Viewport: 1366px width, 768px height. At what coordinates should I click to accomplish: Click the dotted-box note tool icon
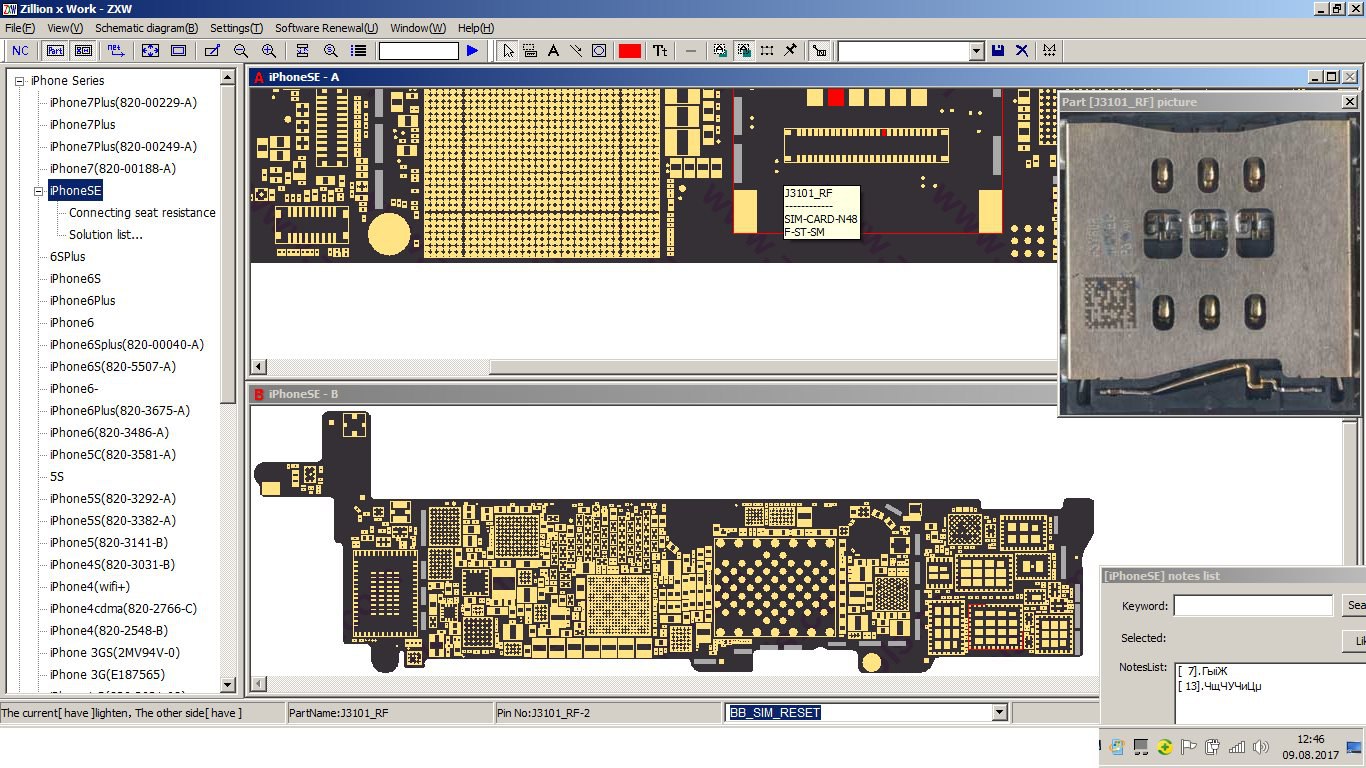(530, 50)
